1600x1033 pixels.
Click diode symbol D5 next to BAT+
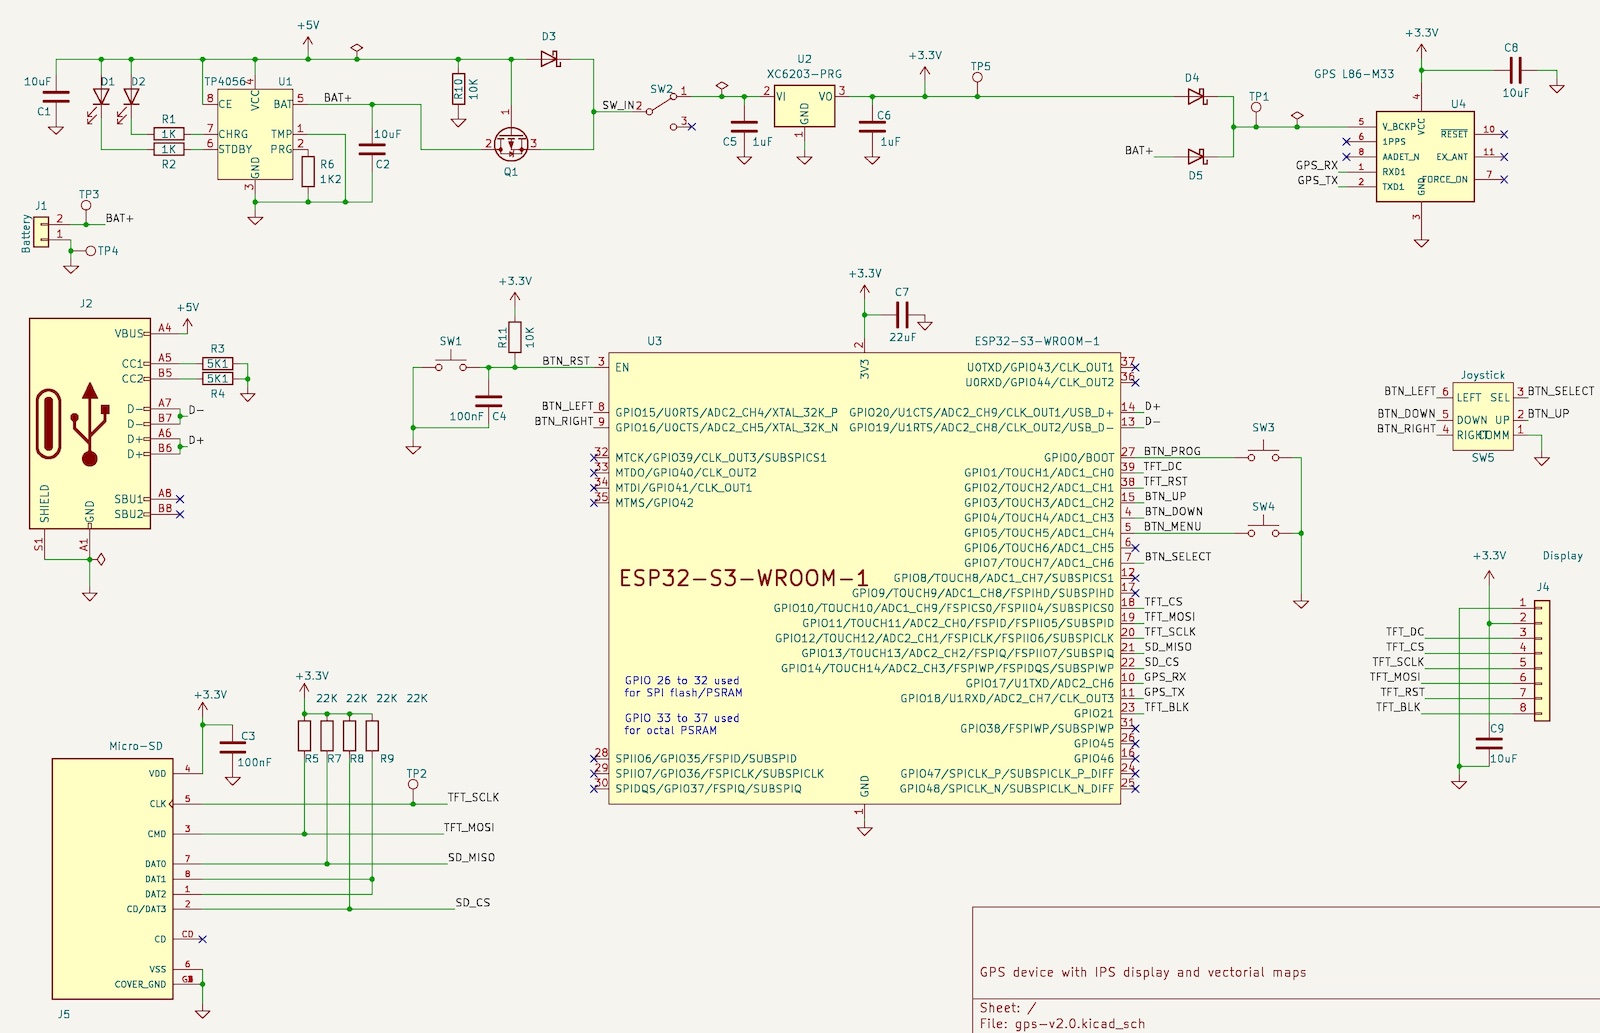[x=1196, y=156]
